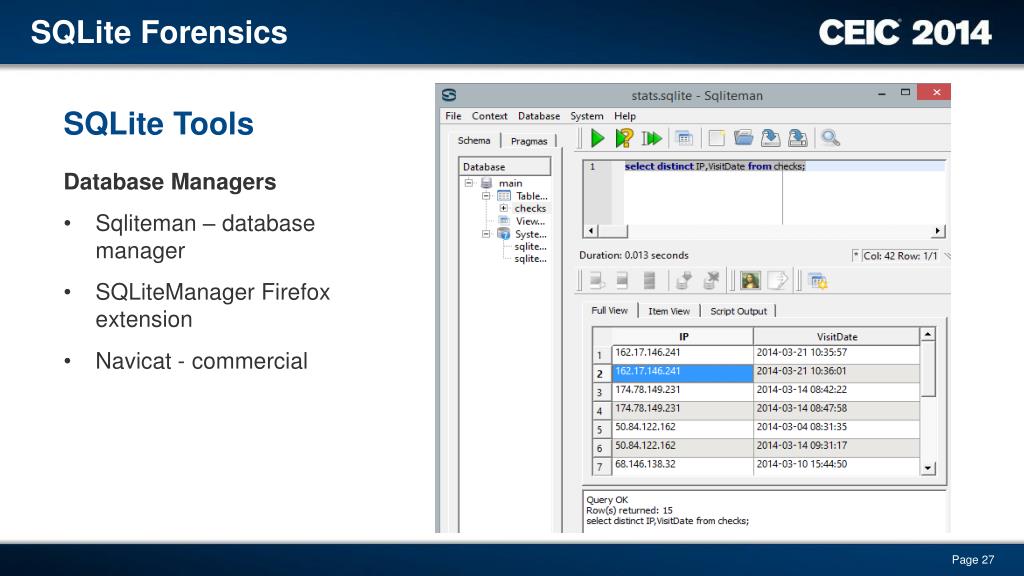Select the System catalogue node label
The image size is (1024, 576).
(530, 234)
